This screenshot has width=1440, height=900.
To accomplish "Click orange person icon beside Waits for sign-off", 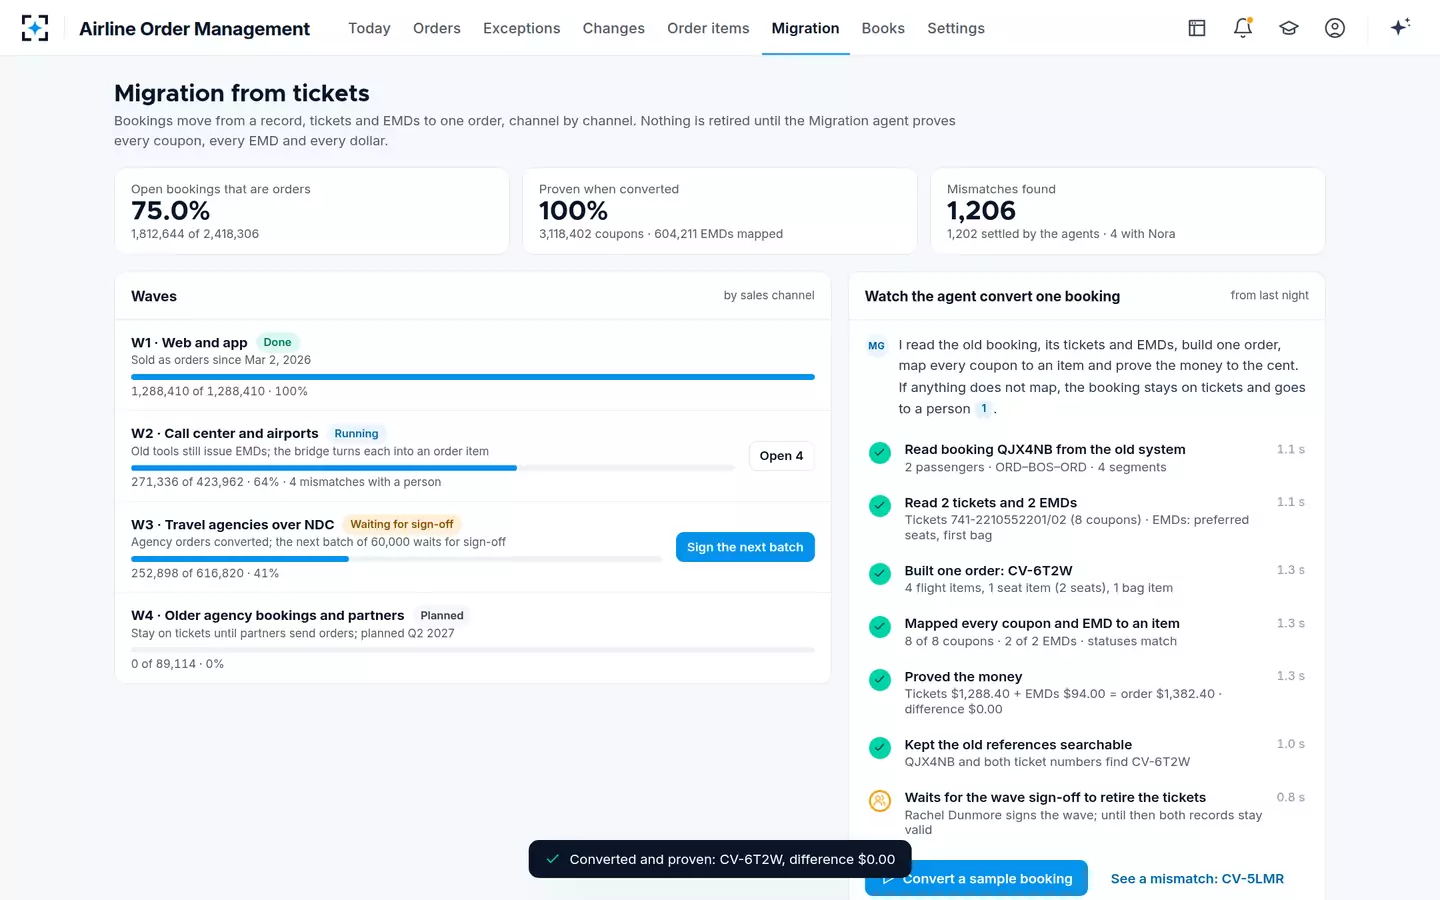I will [x=880, y=800].
